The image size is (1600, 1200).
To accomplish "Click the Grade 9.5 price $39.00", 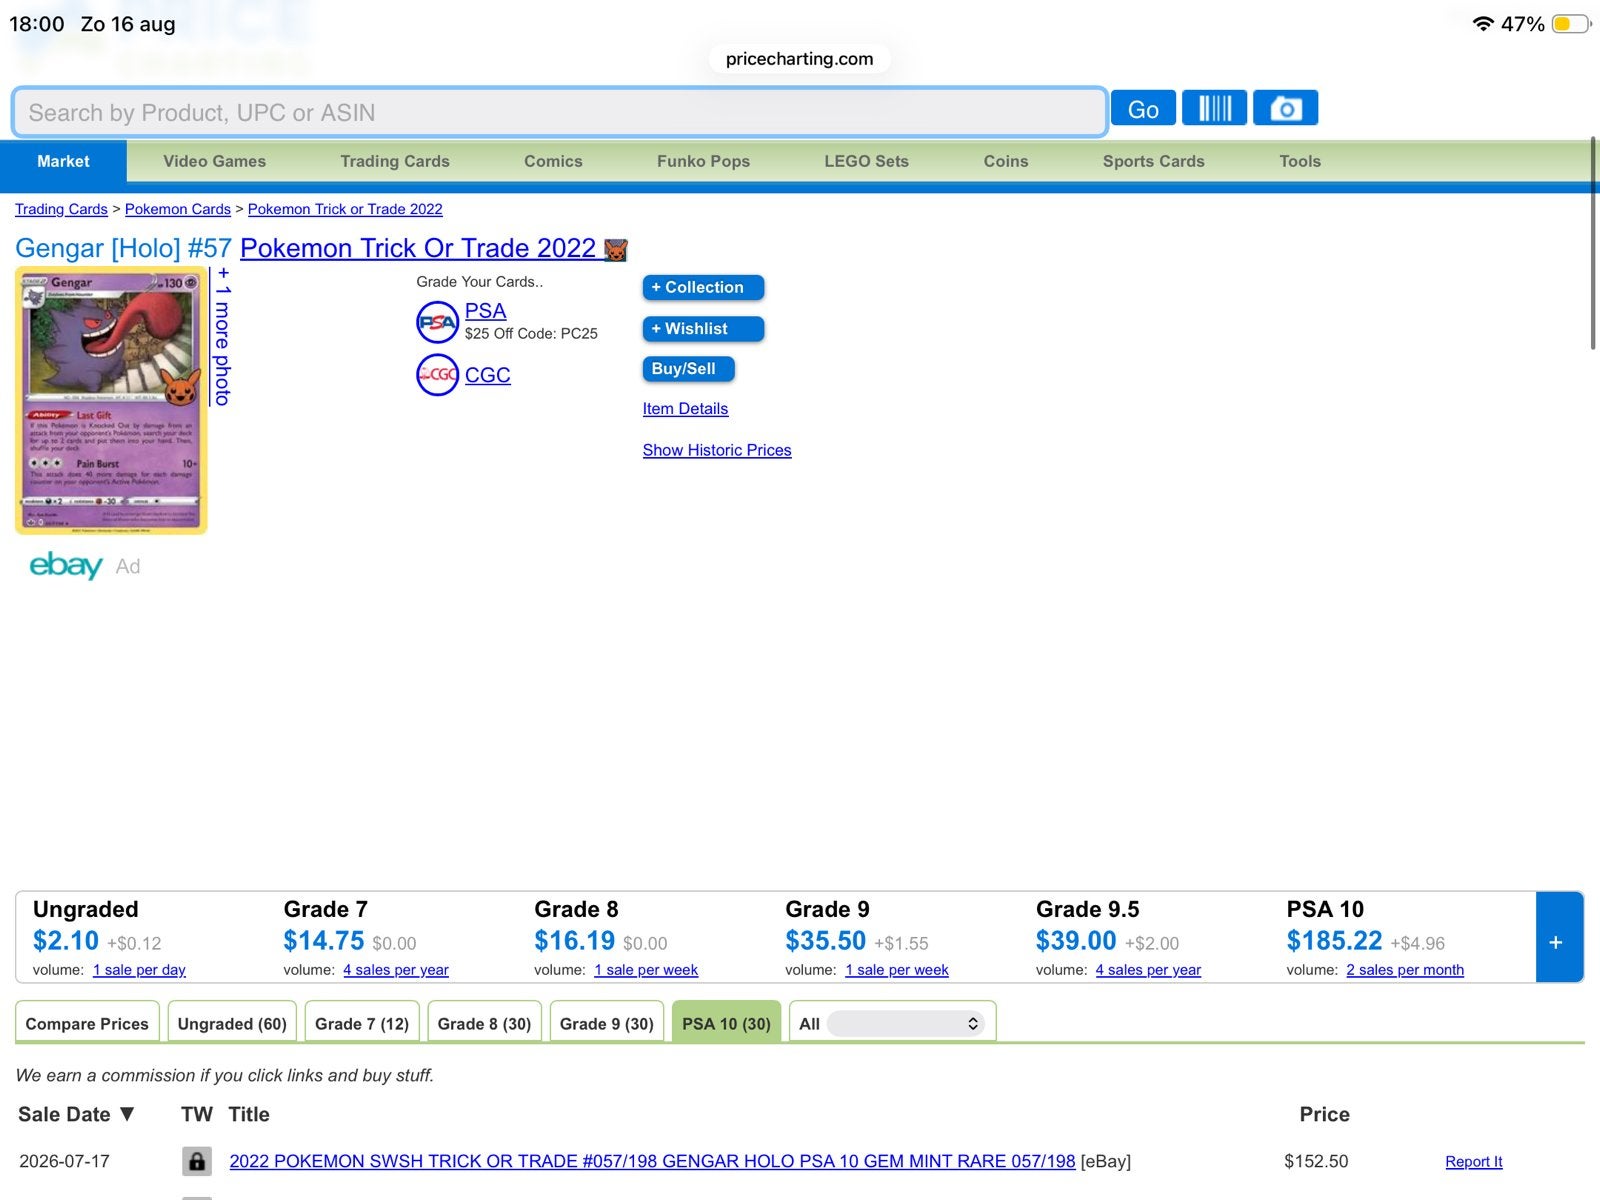I will (x=1076, y=941).
